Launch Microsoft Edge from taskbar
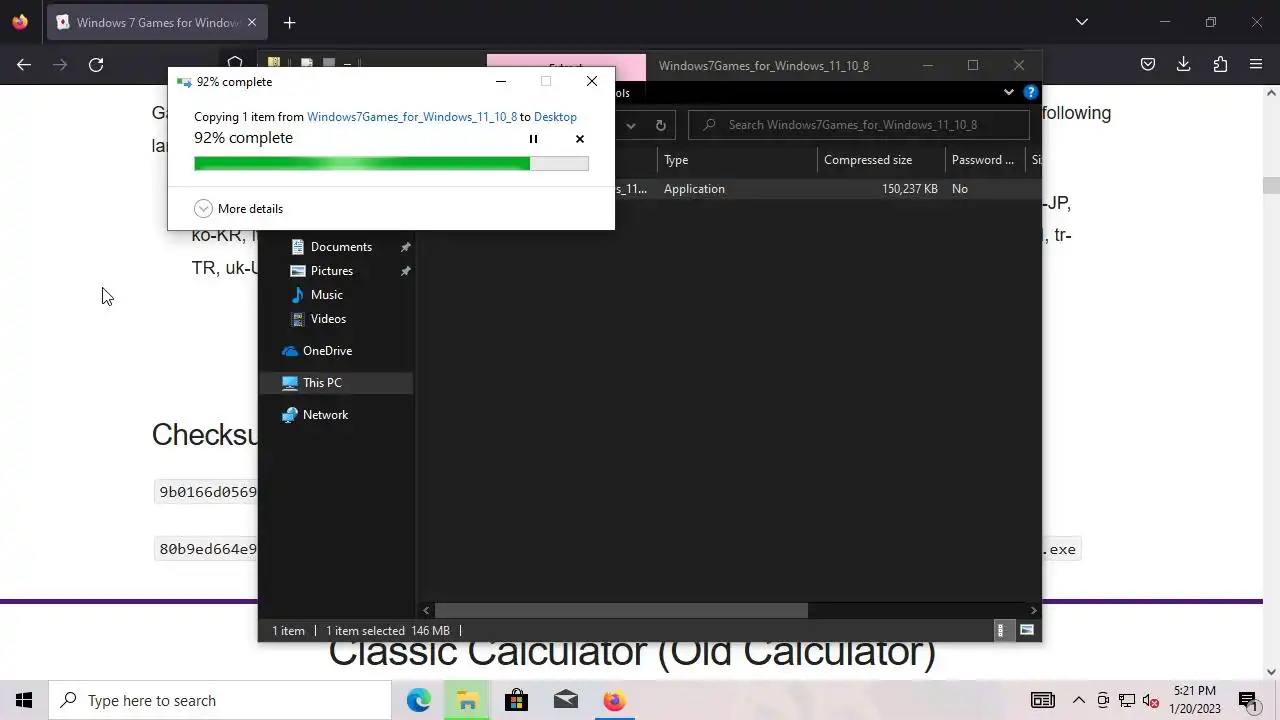 pos(418,700)
